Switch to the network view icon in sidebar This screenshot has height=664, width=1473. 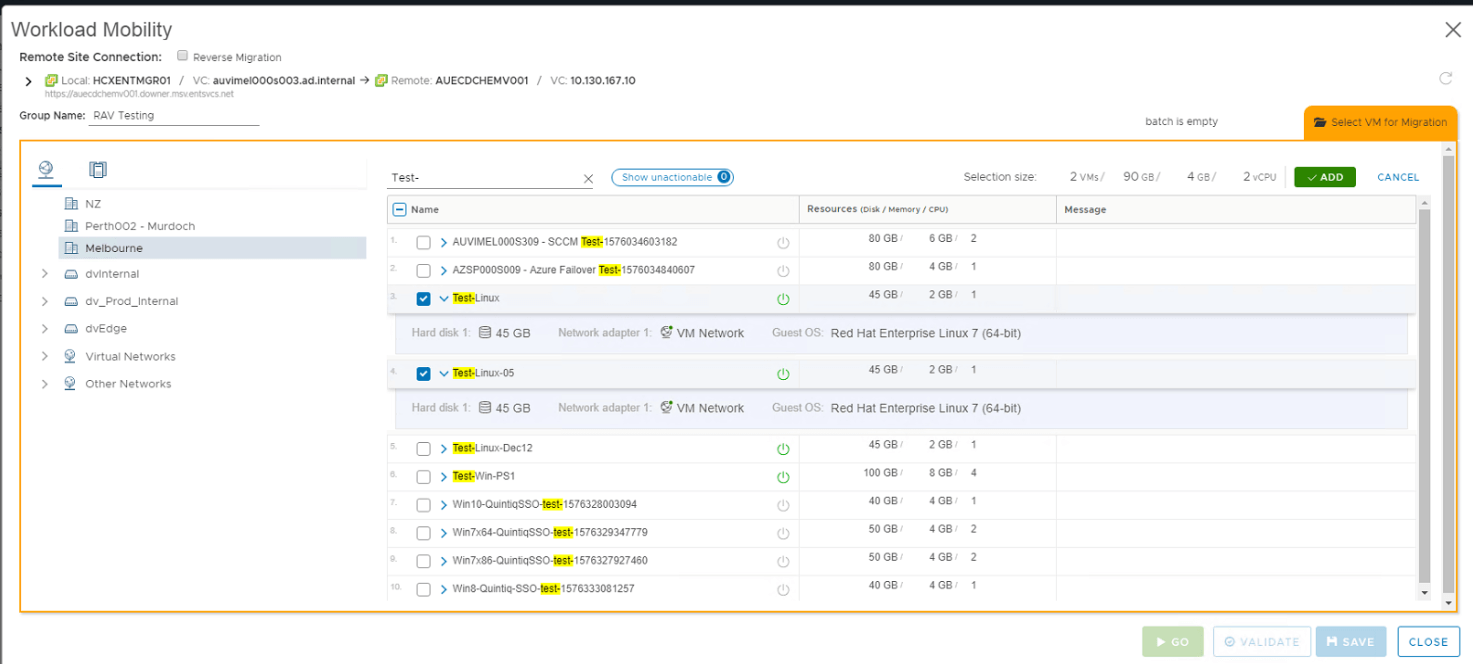(45, 169)
